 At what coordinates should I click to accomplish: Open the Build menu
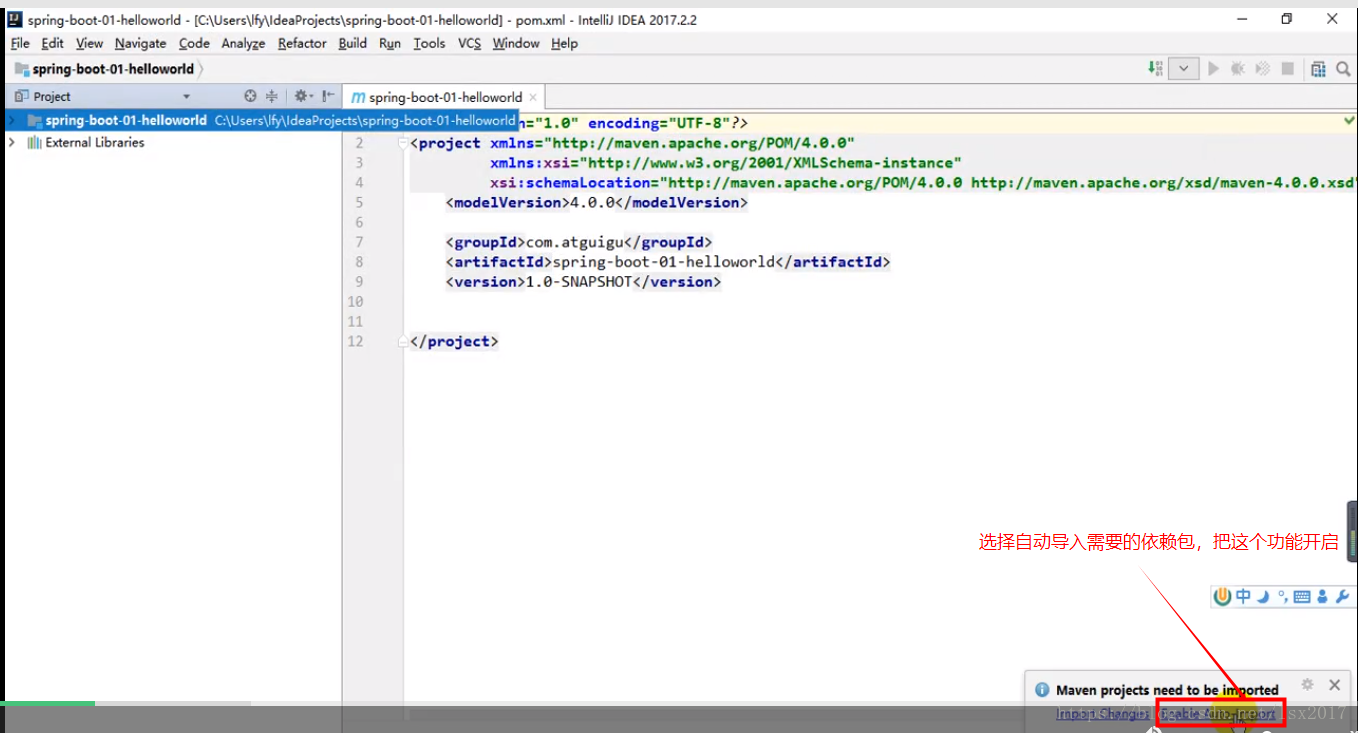tap(353, 43)
